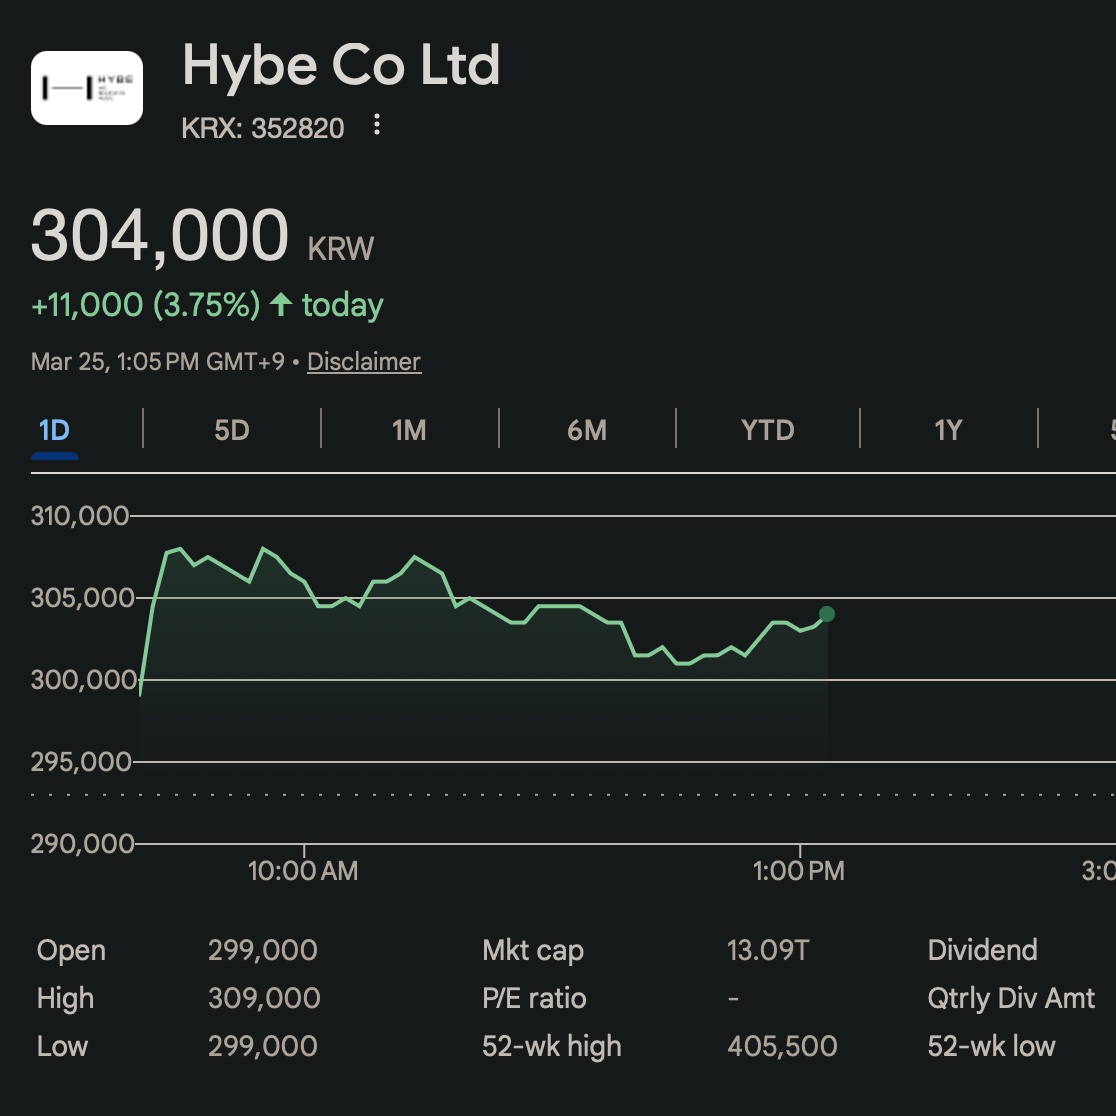
Task: Click the Dividend label
Action: point(983,950)
